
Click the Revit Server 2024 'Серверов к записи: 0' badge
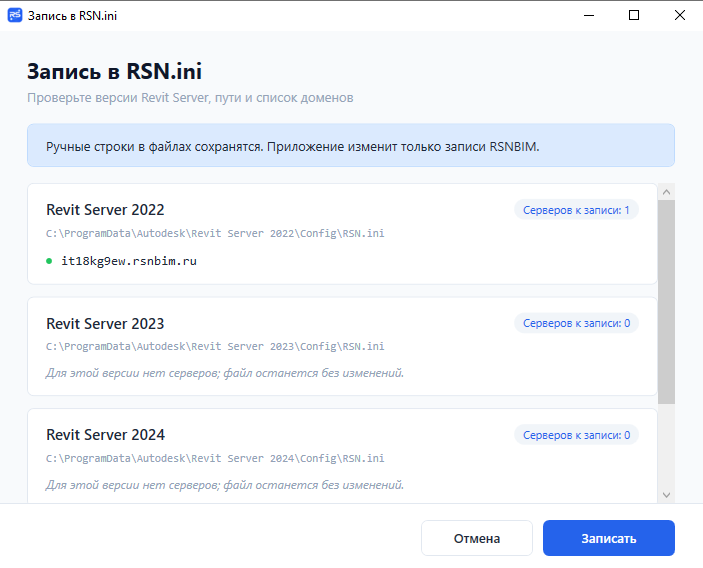576,435
